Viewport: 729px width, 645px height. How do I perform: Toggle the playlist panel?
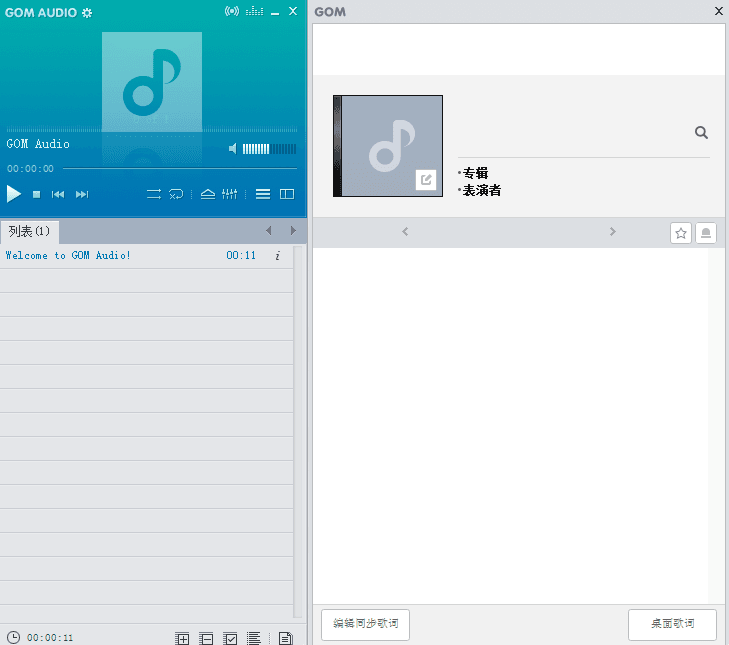263,194
